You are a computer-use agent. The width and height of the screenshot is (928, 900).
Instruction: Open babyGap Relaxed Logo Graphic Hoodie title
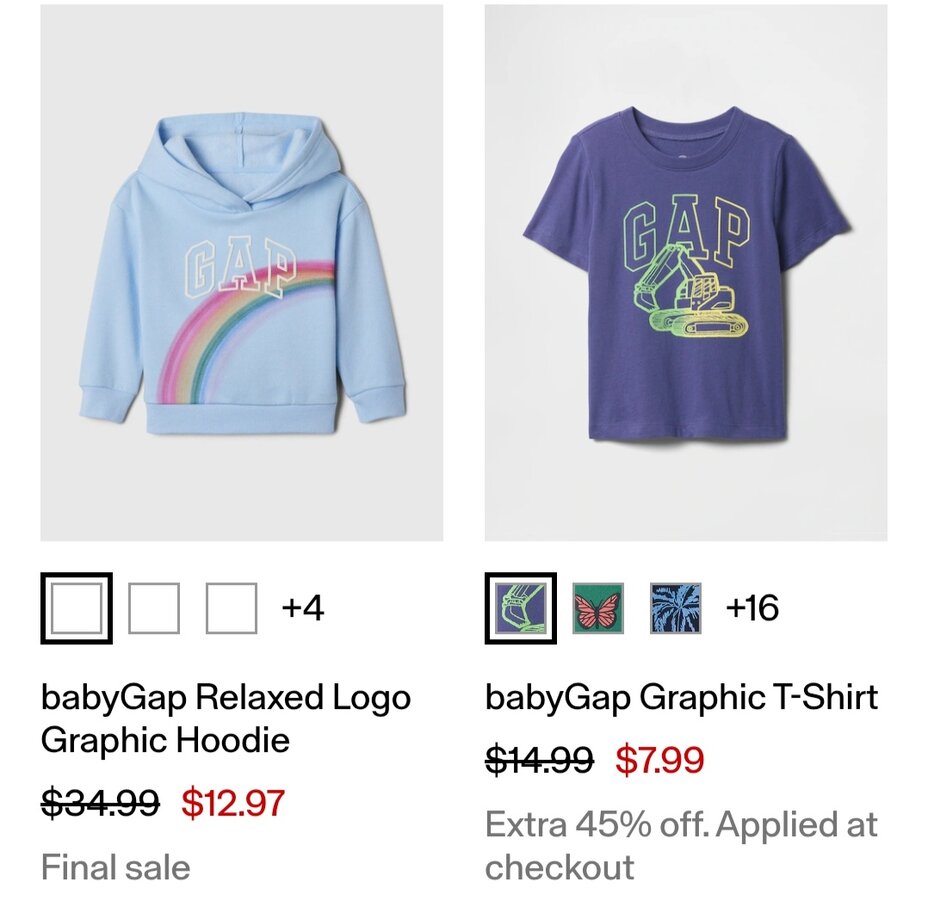(226, 718)
